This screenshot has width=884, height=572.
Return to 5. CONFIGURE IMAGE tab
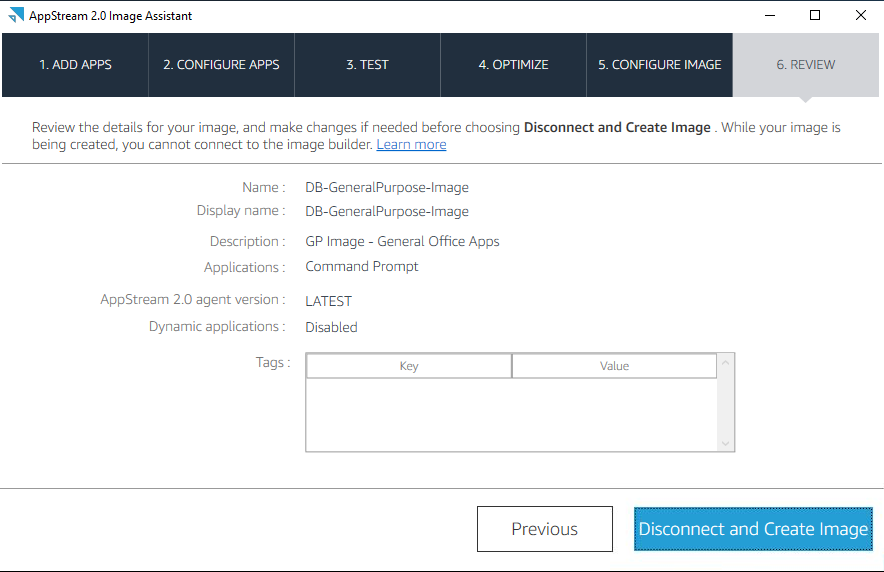(x=660, y=65)
